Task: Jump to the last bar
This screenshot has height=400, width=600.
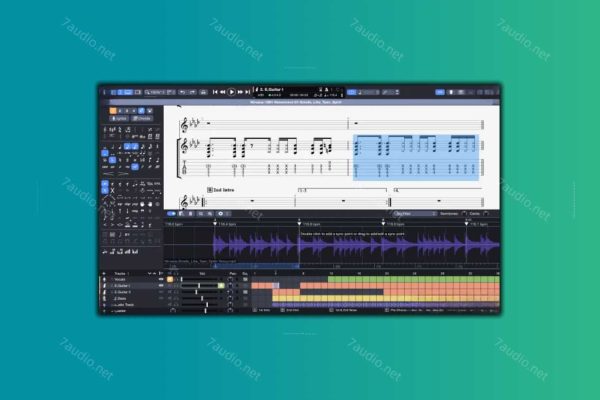Action: pos(248,92)
